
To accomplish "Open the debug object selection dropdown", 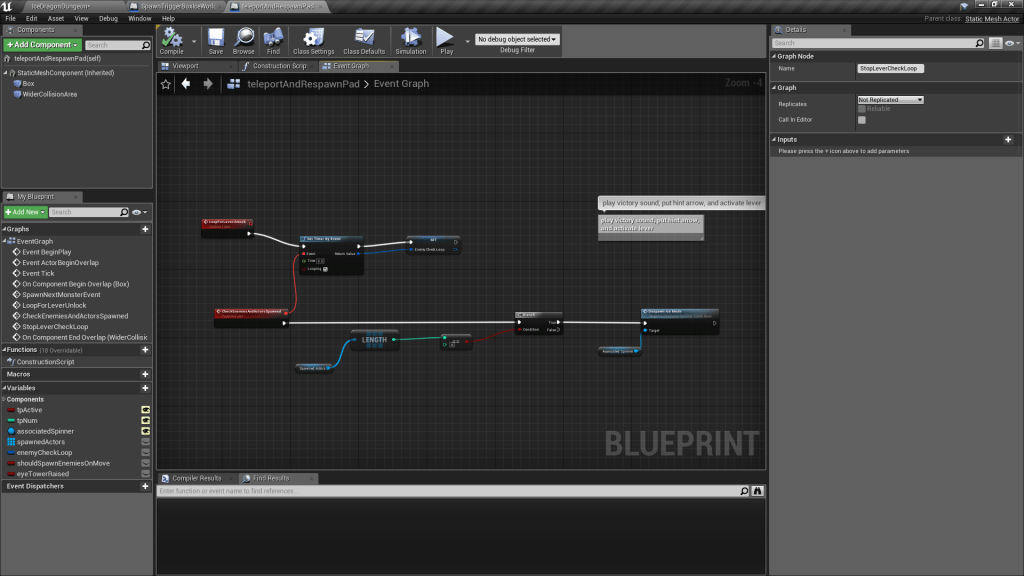I will pyautogui.click(x=517, y=39).
